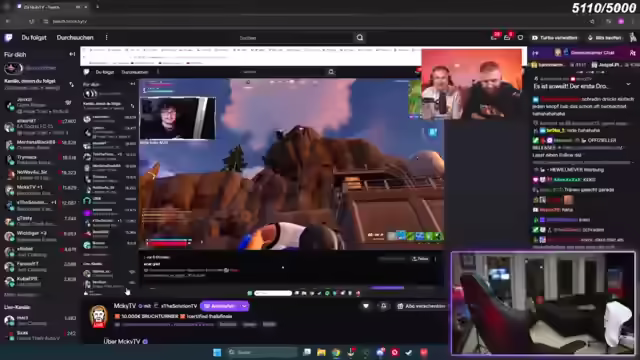Collapse the chat panel arrow icon
This screenshot has width=640, height=360.
[536, 53]
